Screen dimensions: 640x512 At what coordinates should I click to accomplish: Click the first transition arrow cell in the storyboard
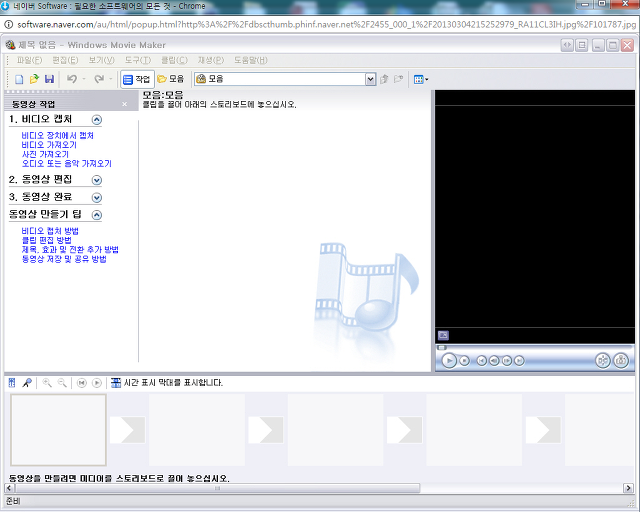coord(127,430)
